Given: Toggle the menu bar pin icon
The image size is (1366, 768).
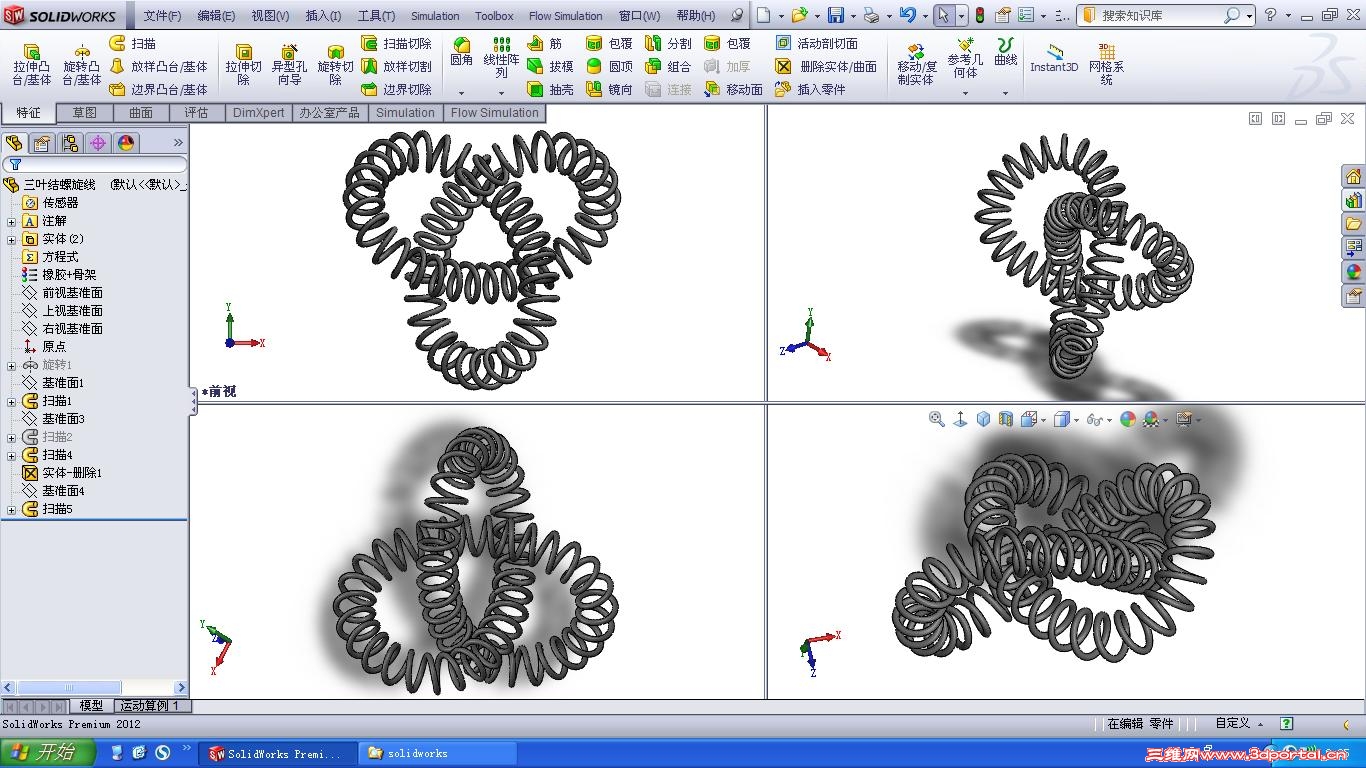Looking at the screenshot, I should pyautogui.click(x=737, y=15).
